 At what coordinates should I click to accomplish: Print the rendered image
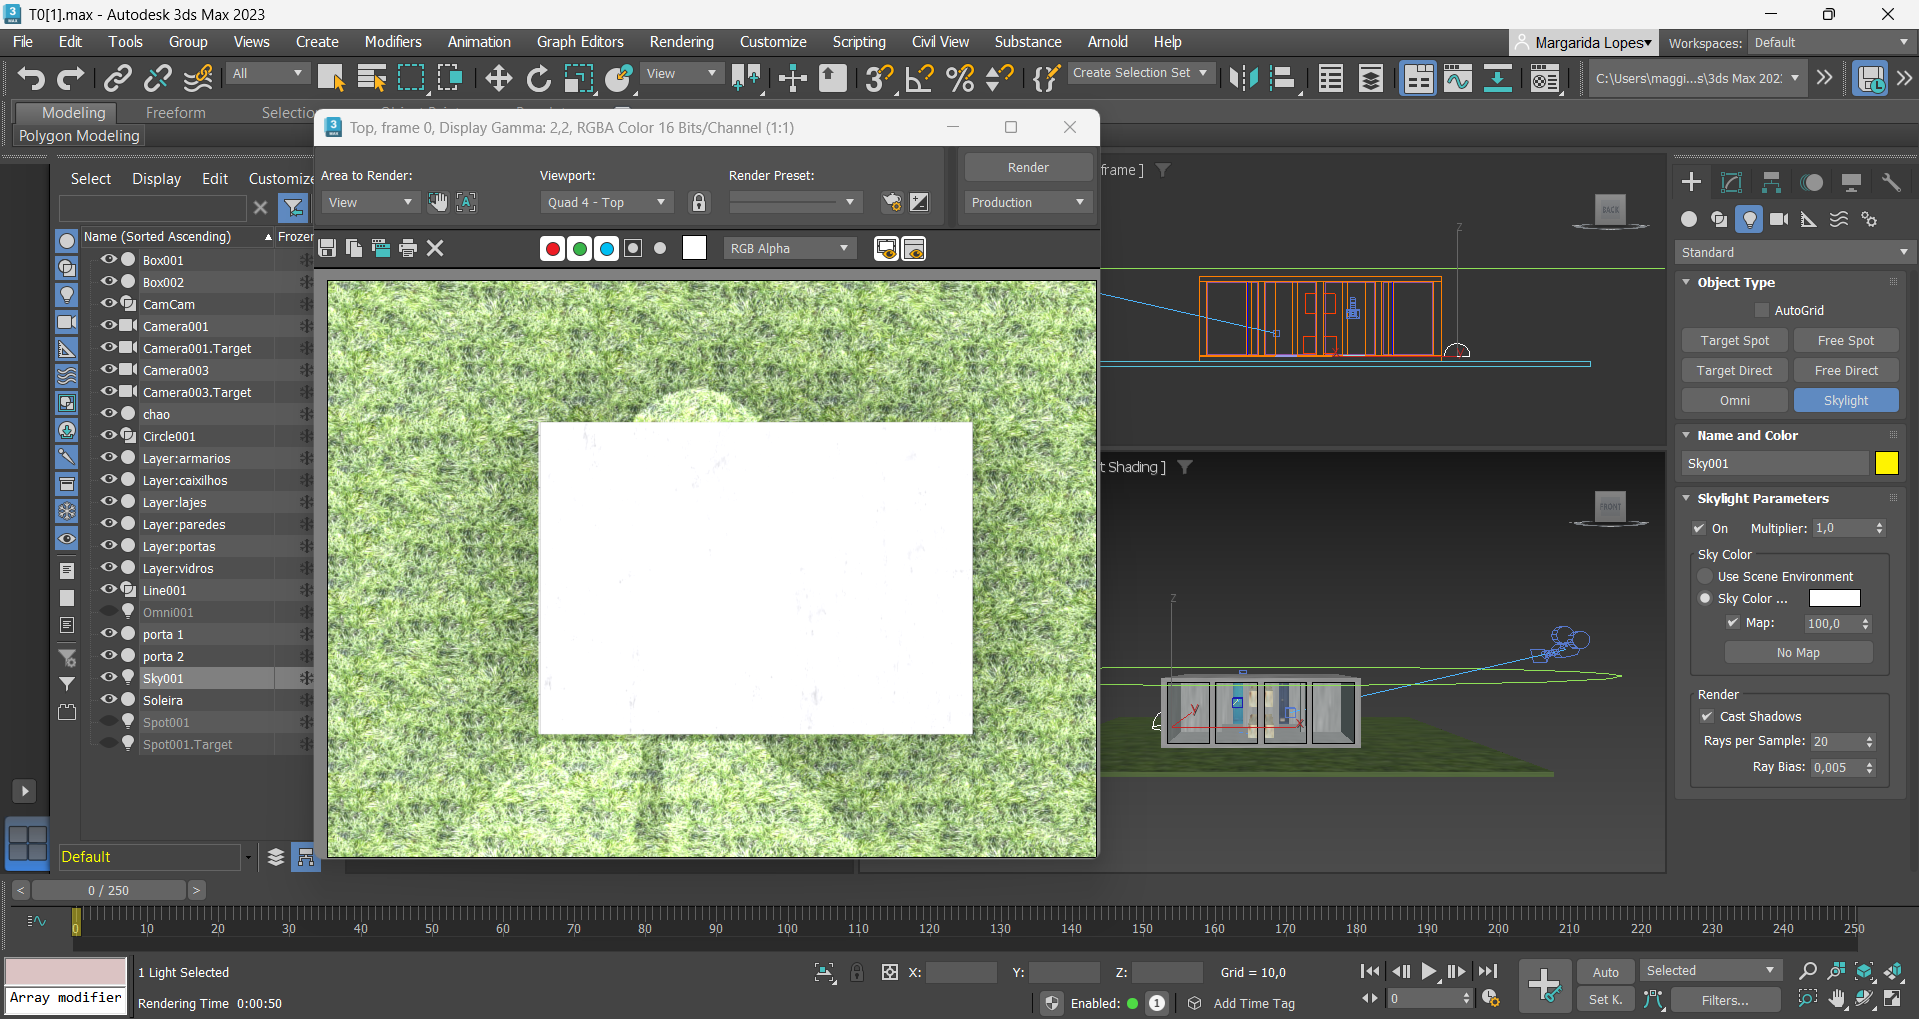(x=407, y=248)
